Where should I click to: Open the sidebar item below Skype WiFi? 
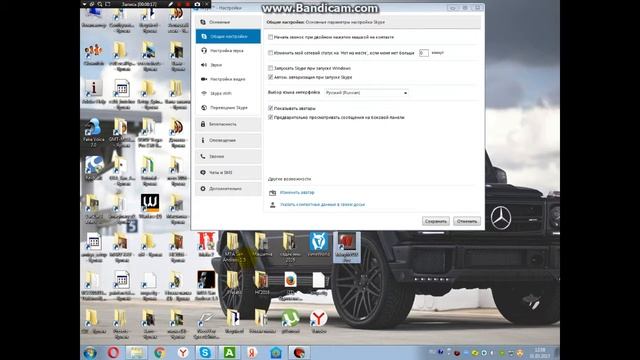228,108
